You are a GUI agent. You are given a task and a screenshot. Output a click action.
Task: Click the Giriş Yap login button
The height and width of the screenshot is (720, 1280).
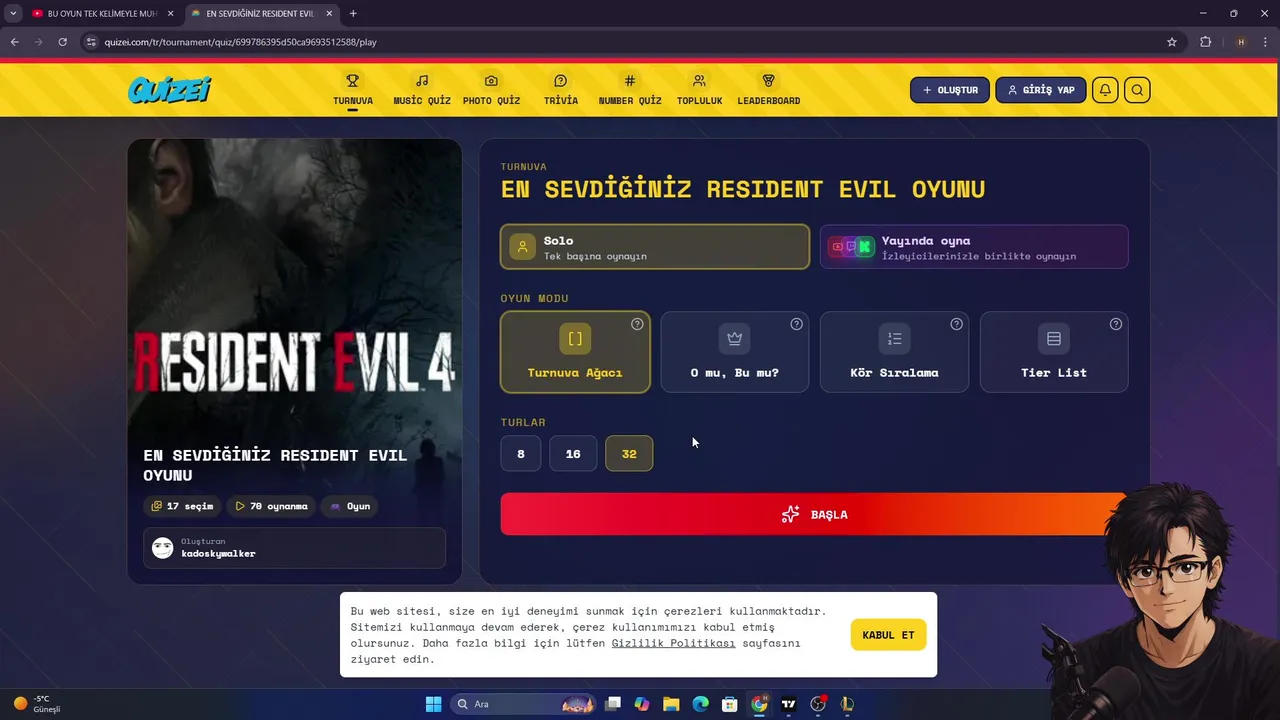coord(1041,90)
